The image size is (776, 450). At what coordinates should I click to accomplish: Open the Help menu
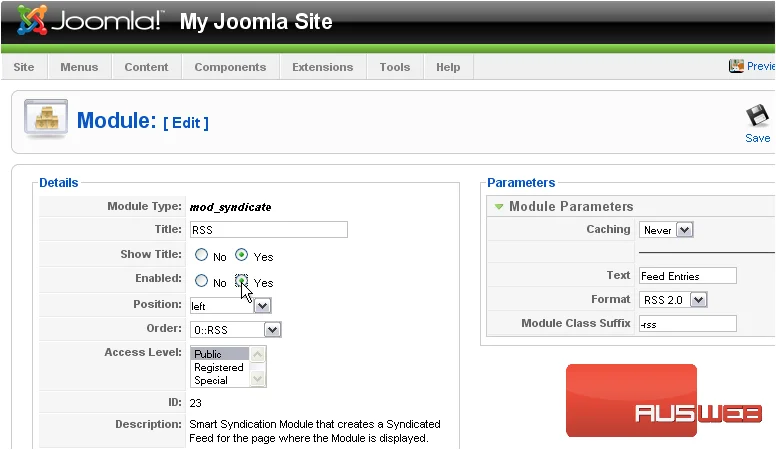[448, 67]
